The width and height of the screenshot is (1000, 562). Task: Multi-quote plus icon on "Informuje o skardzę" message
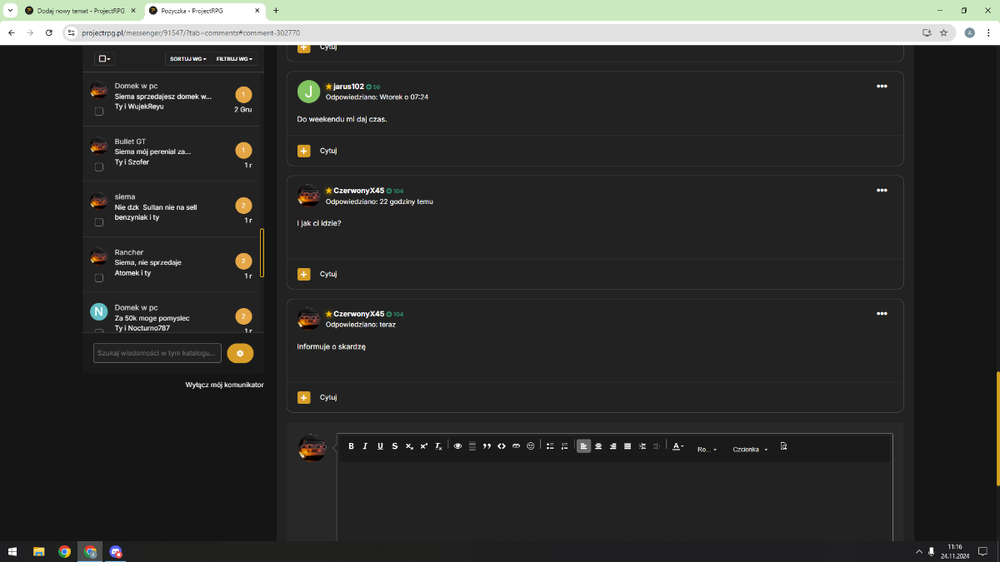304,397
